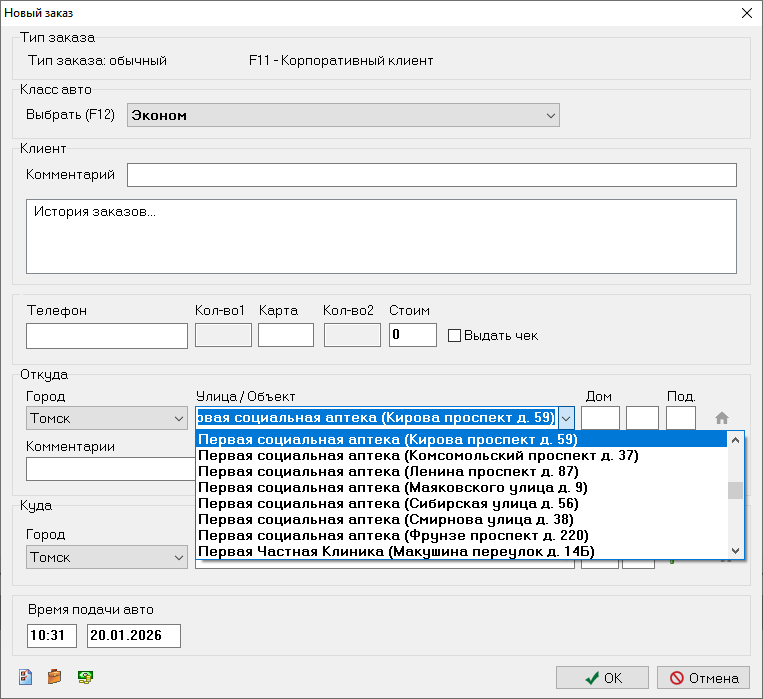Select Первая социальная аптека Комсомольский проспект 37
This screenshot has height=699, width=763.
coord(418,456)
